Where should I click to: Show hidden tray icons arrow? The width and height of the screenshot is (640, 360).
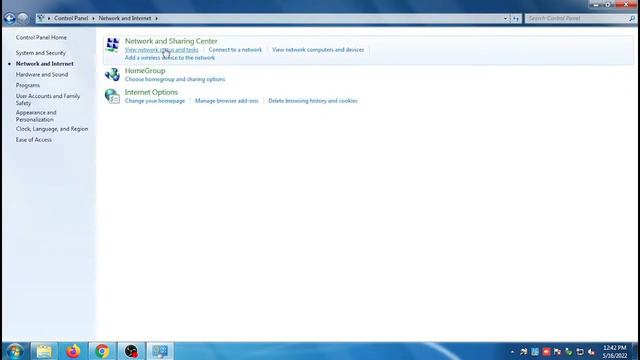[512, 352]
